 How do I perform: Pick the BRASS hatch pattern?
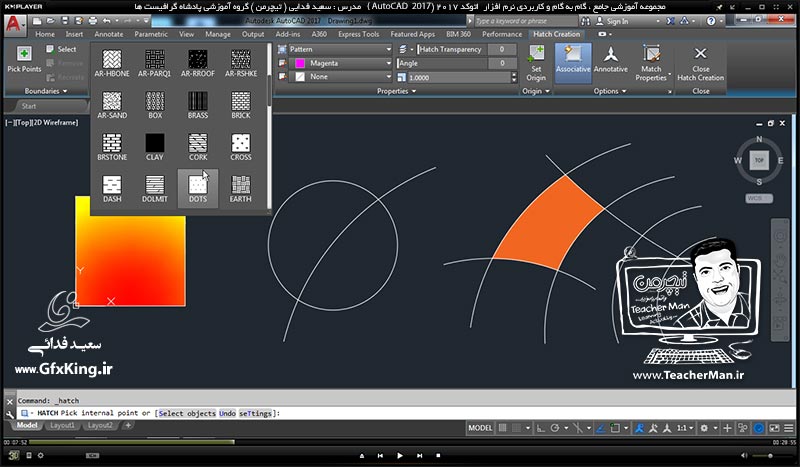197,105
